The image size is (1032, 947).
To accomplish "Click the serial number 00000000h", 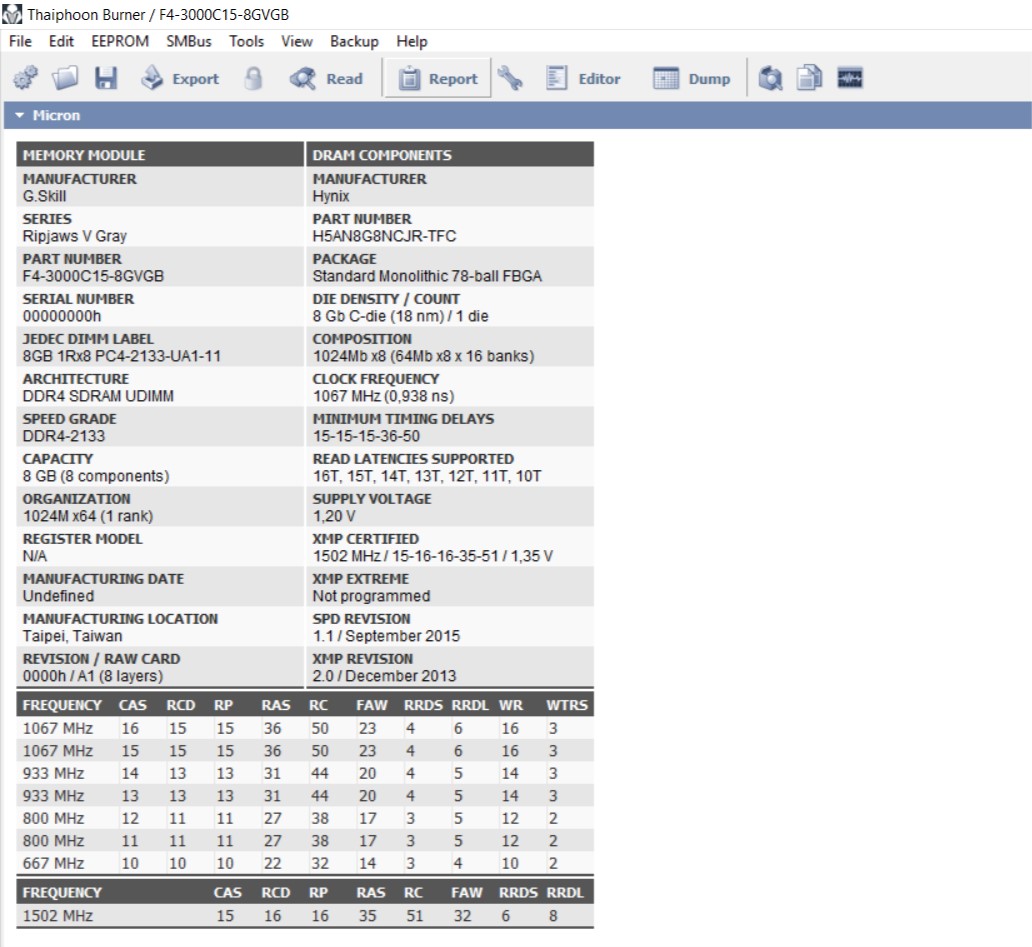I will pos(62,316).
